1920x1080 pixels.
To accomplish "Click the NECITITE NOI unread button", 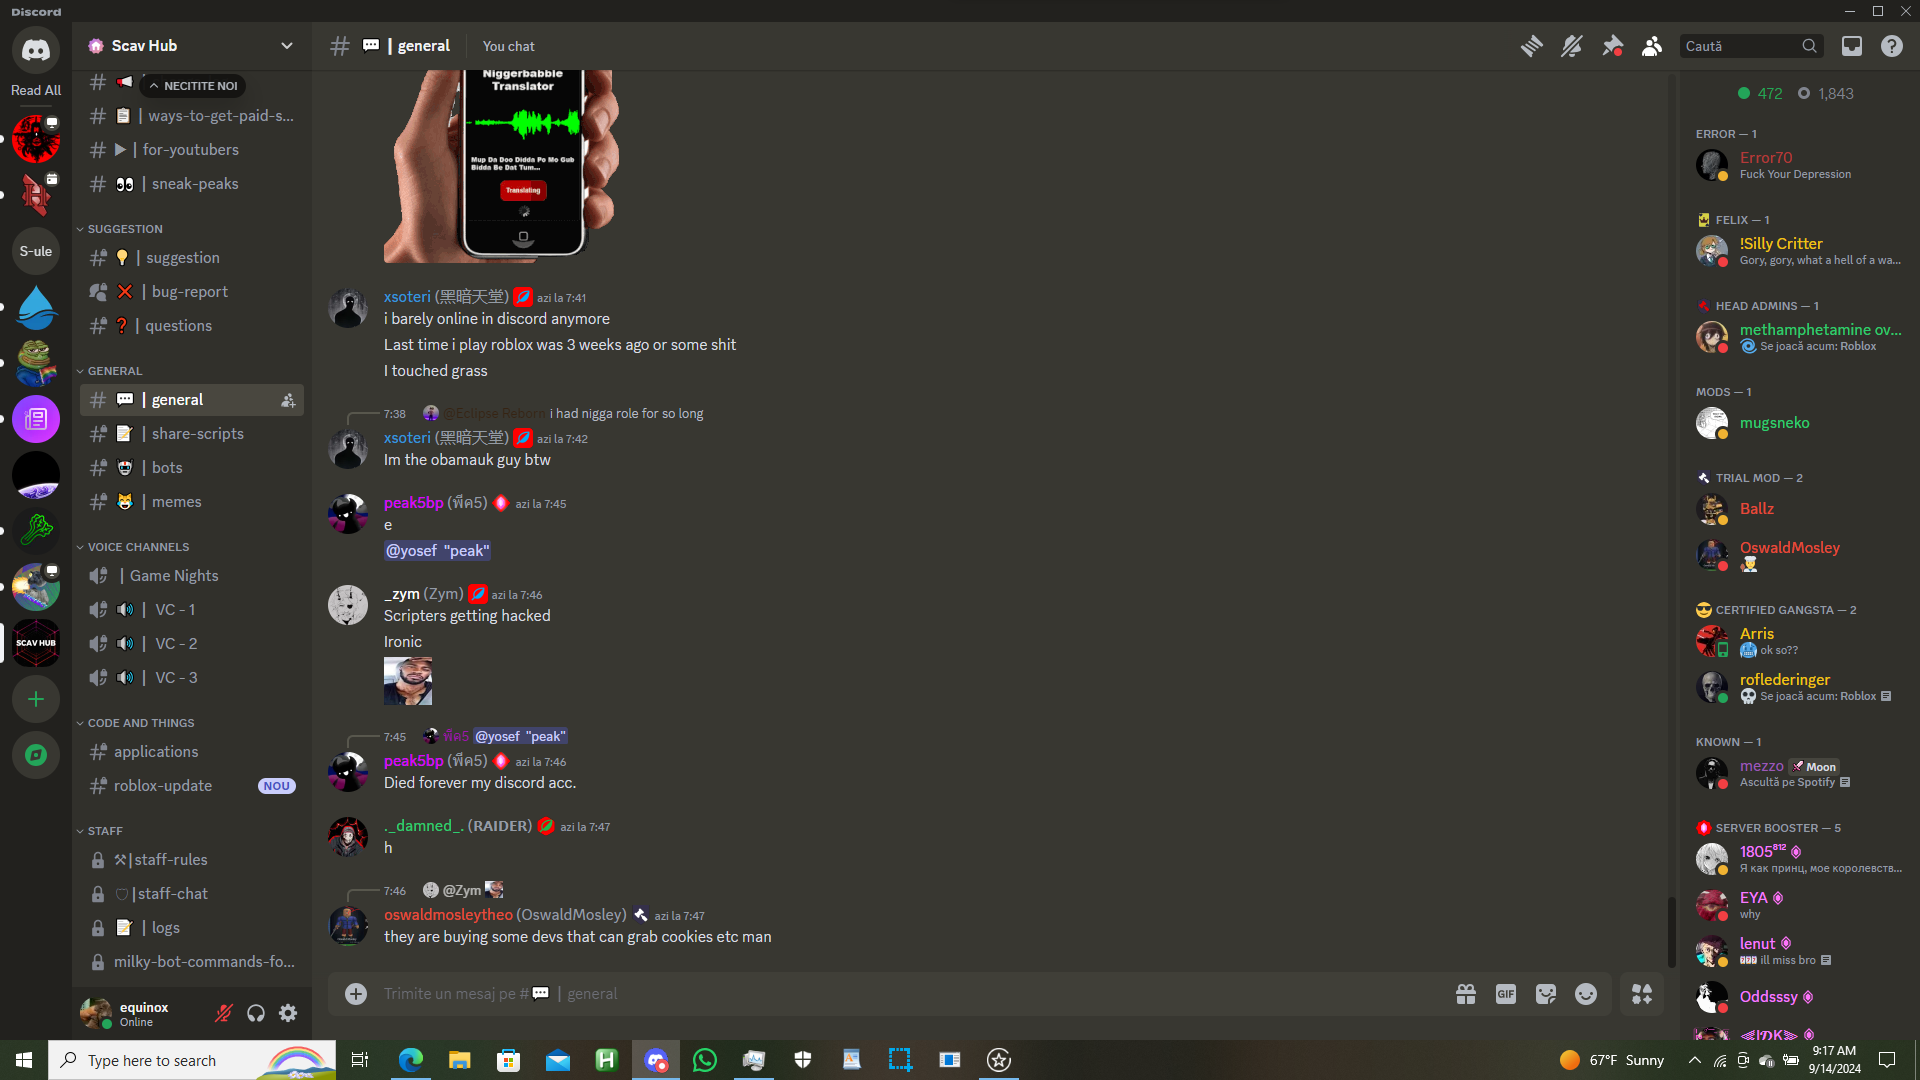I will [192, 86].
